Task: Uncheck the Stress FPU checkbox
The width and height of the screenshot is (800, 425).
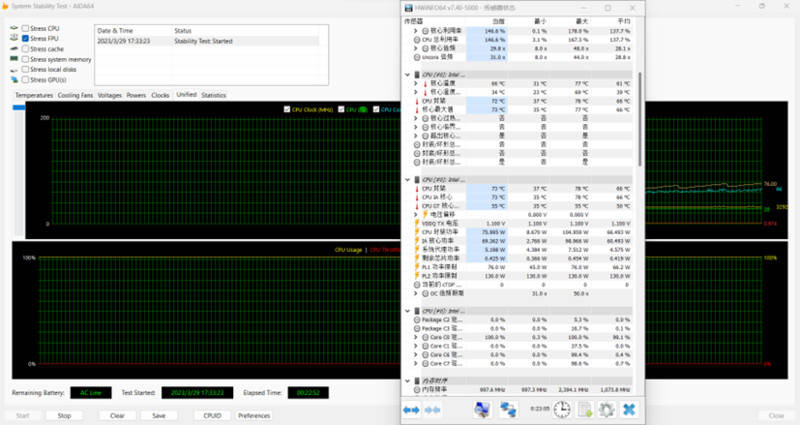Action: click(x=25, y=38)
